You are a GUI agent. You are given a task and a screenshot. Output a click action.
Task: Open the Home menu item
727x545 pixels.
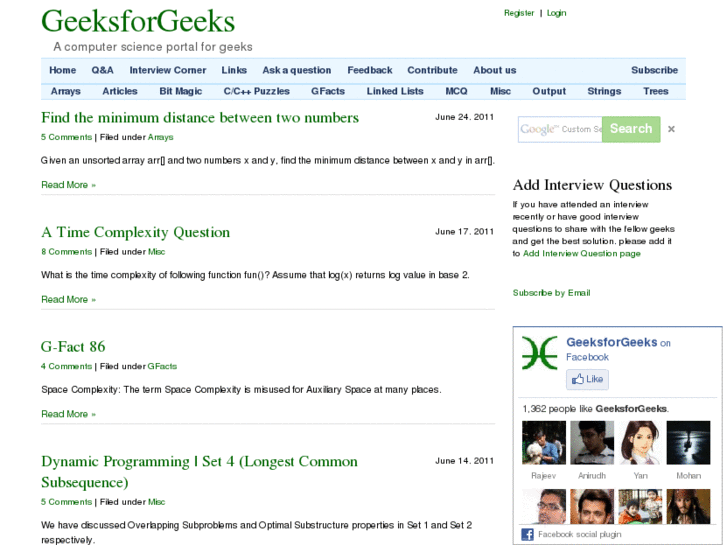coord(63,70)
